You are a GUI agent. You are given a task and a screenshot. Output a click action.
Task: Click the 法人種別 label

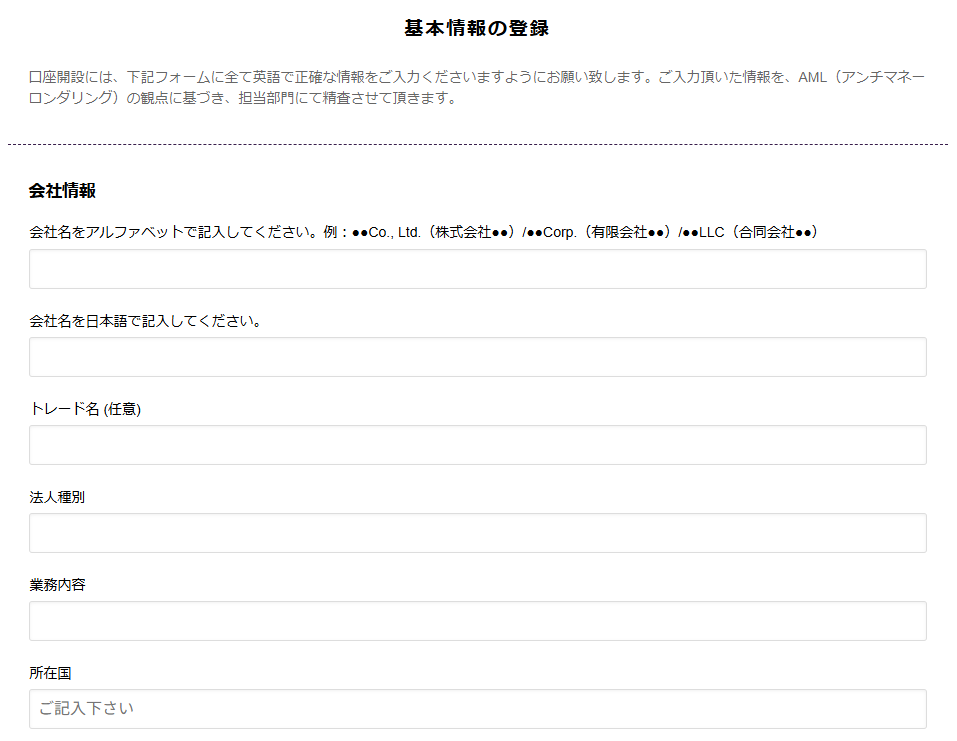pyautogui.click(x=57, y=497)
